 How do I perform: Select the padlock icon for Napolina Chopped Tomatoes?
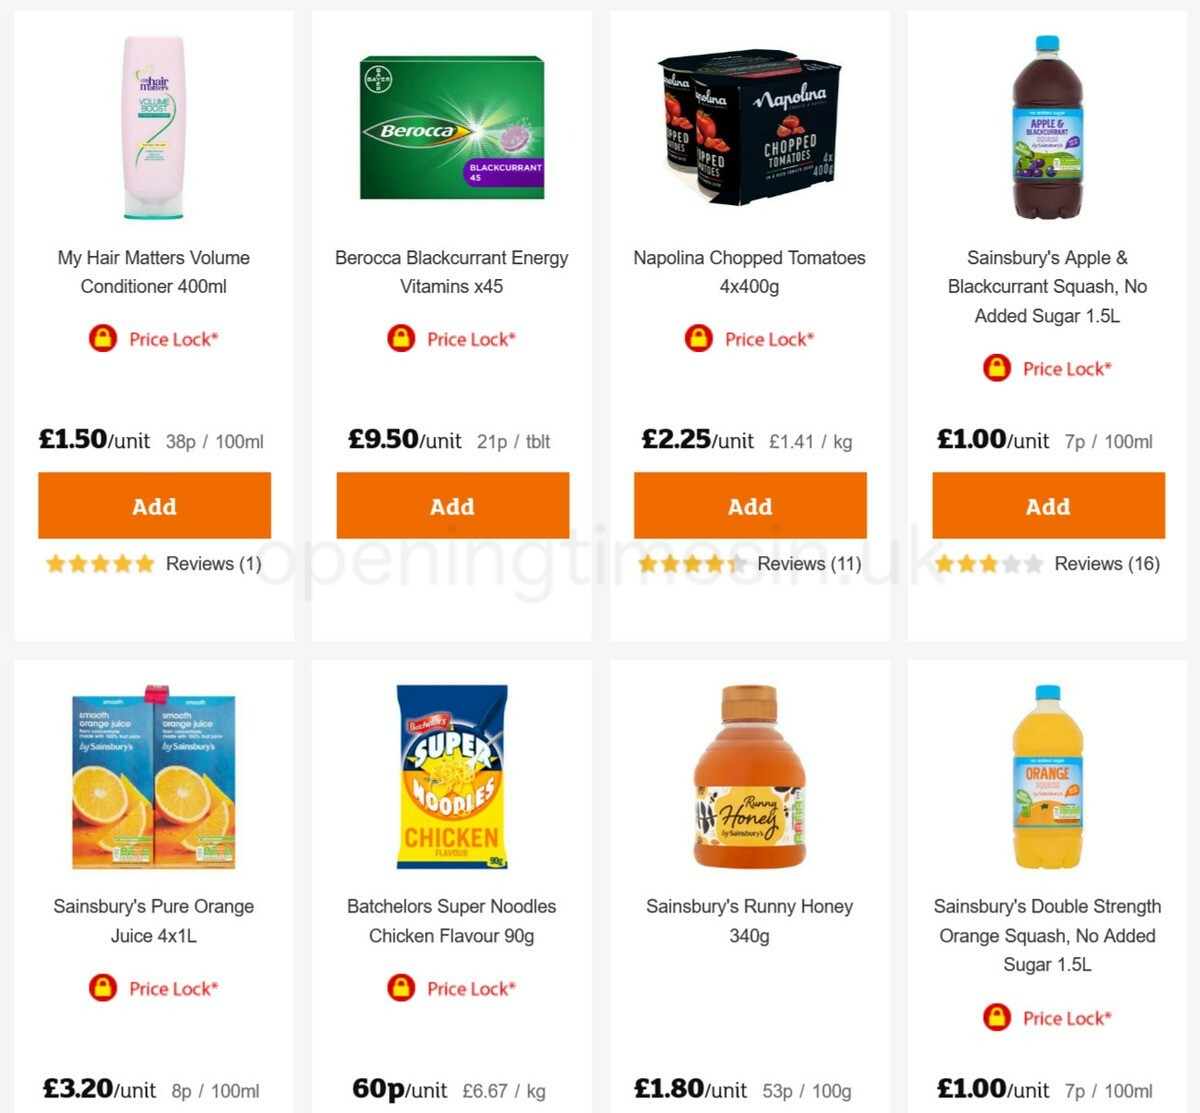click(700, 339)
